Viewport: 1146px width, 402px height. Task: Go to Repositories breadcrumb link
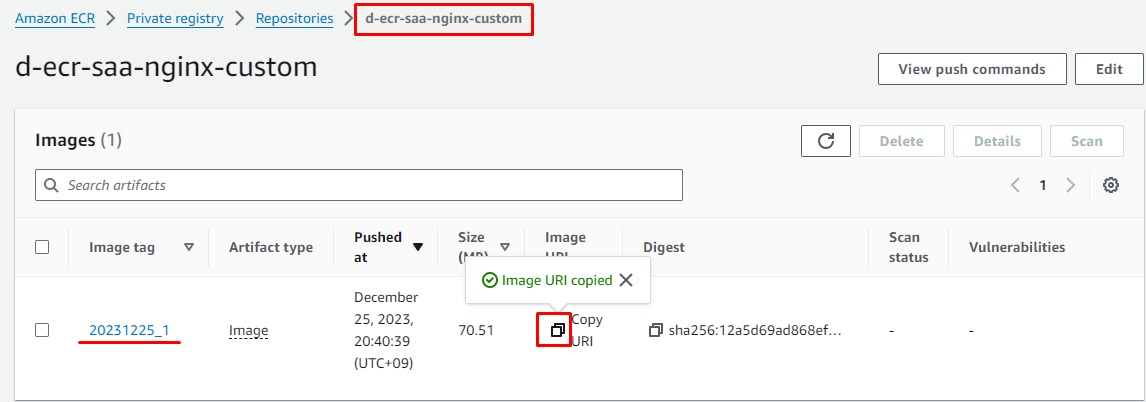coord(294,18)
